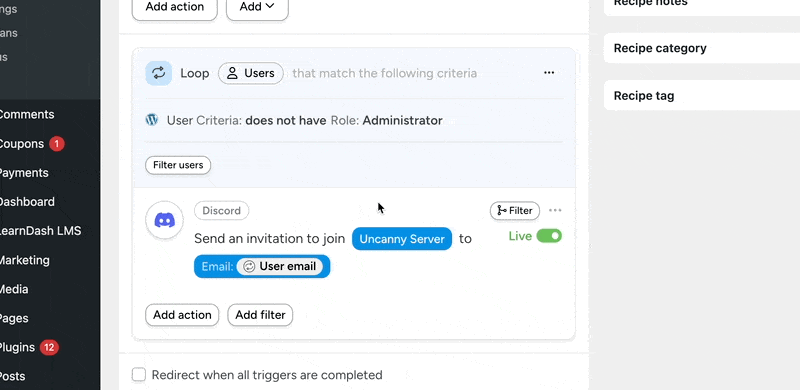Select the Users loop type pill

tap(251, 74)
